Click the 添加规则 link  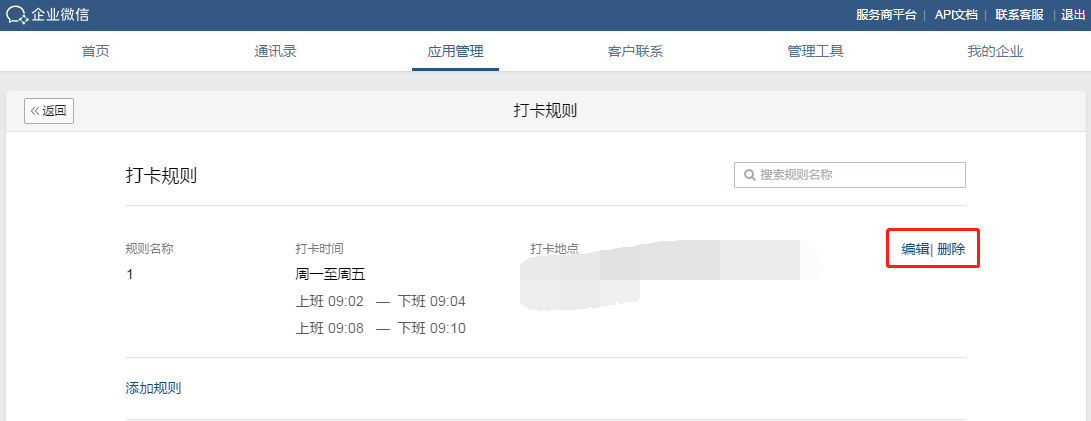(153, 388)
